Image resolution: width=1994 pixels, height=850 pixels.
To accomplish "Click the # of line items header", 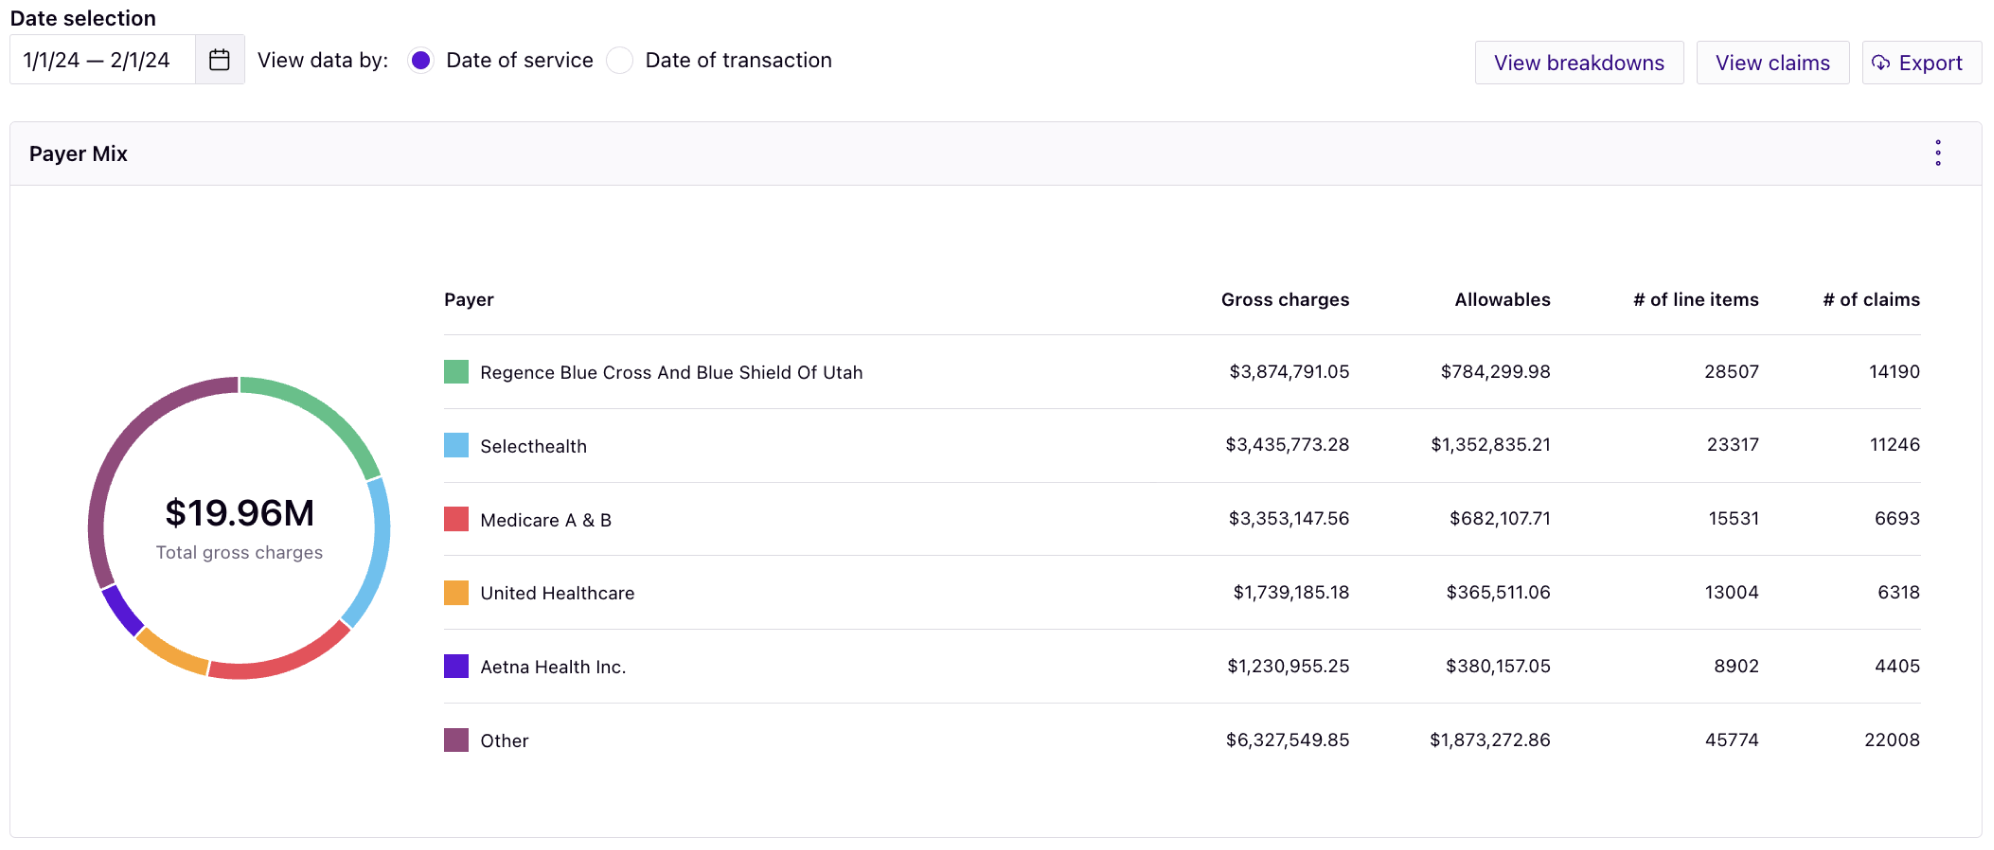I will click(1696, 300).
